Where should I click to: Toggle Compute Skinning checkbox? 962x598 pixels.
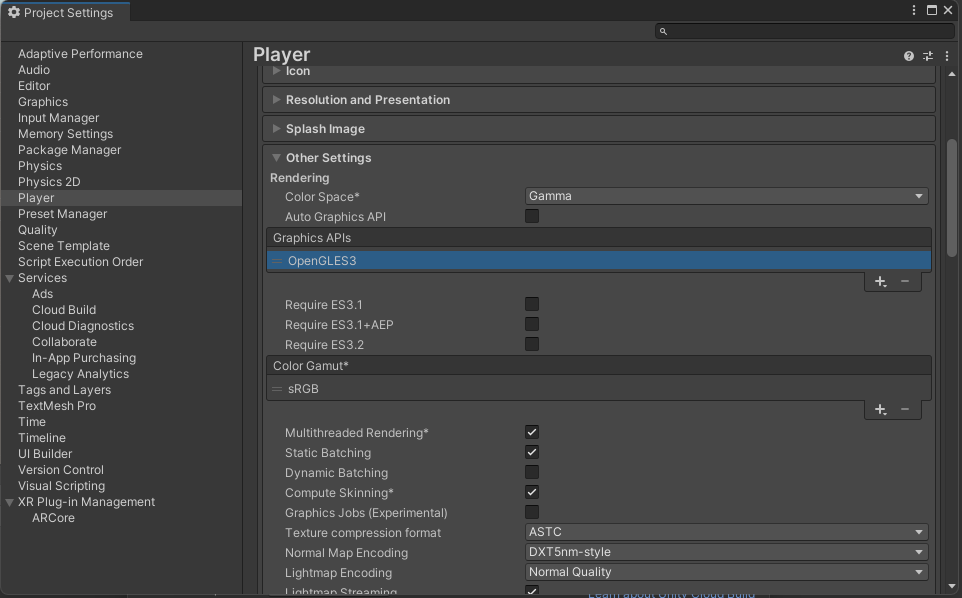532,493
